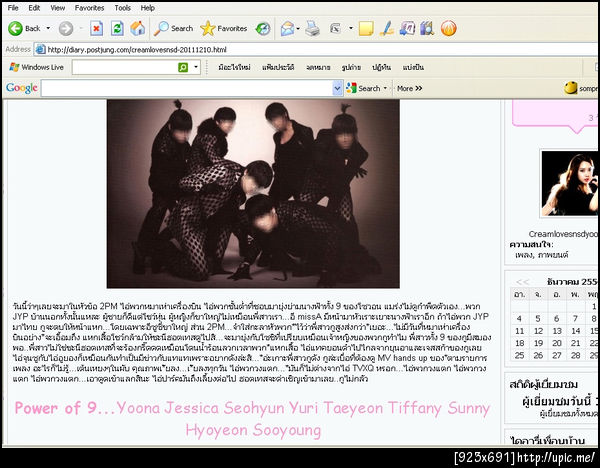Open the Edit menu

pyautogui.click(x=34, y=8)
